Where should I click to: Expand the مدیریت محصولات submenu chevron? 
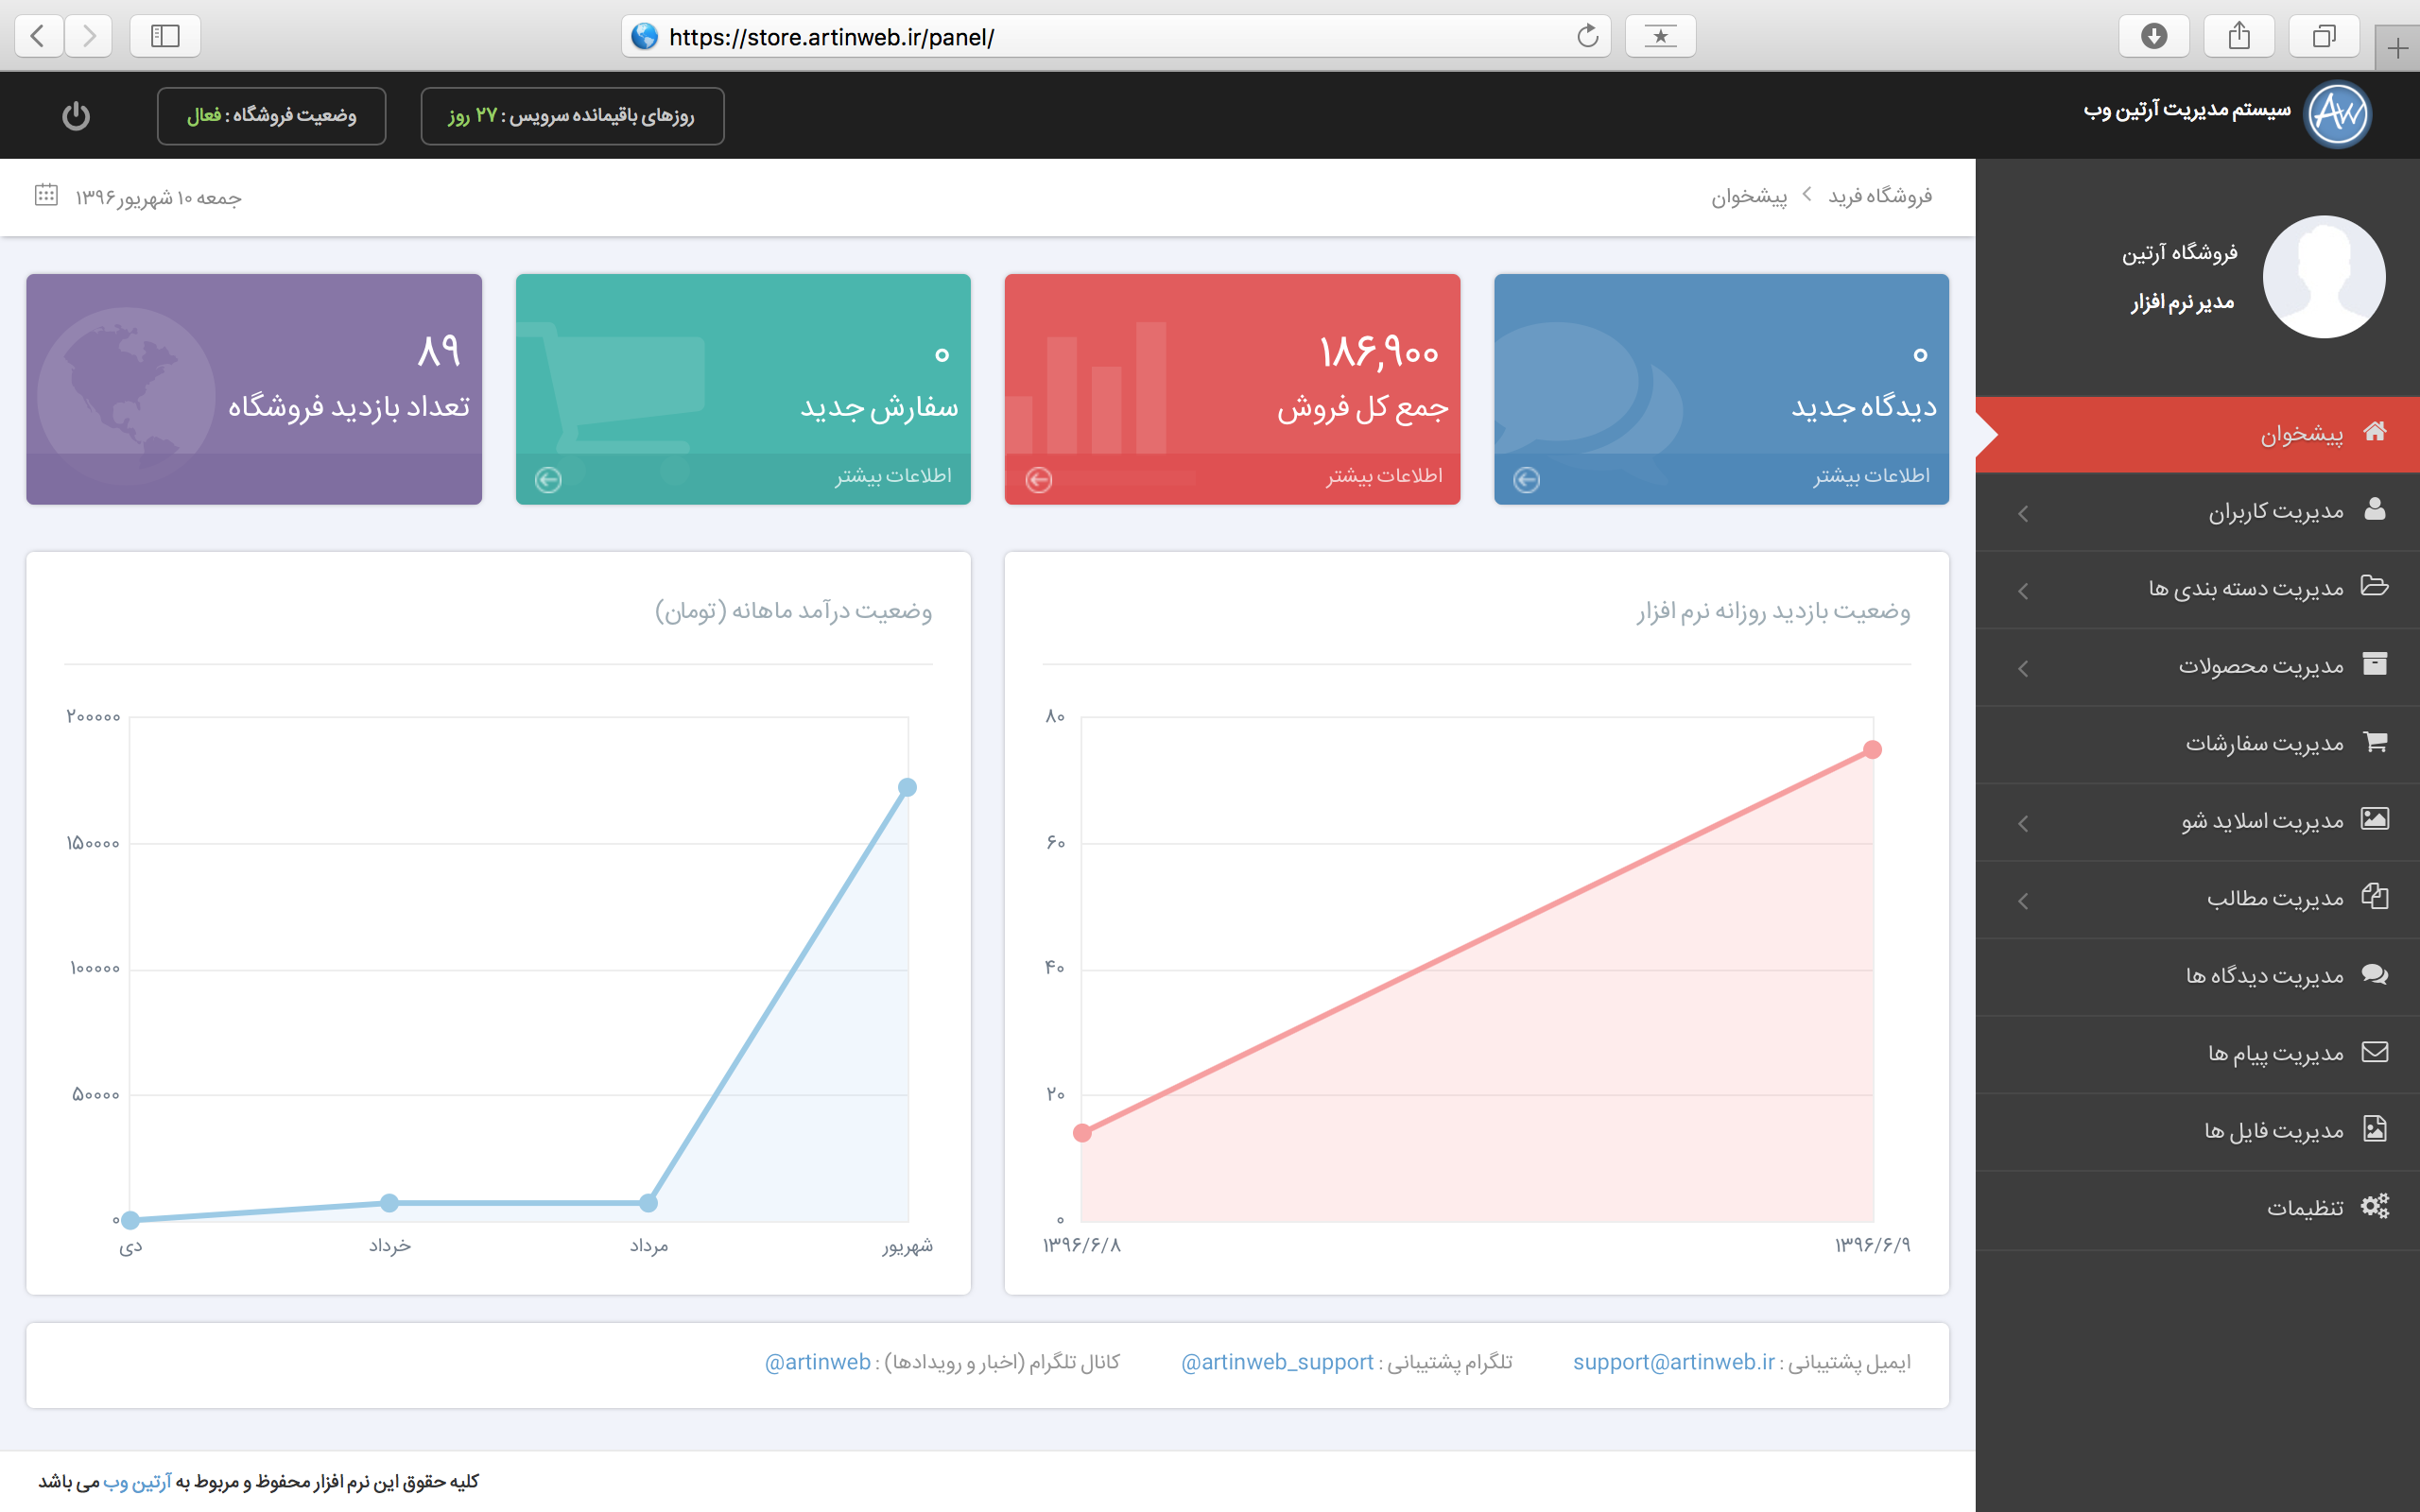click(x=2023, y=669)
